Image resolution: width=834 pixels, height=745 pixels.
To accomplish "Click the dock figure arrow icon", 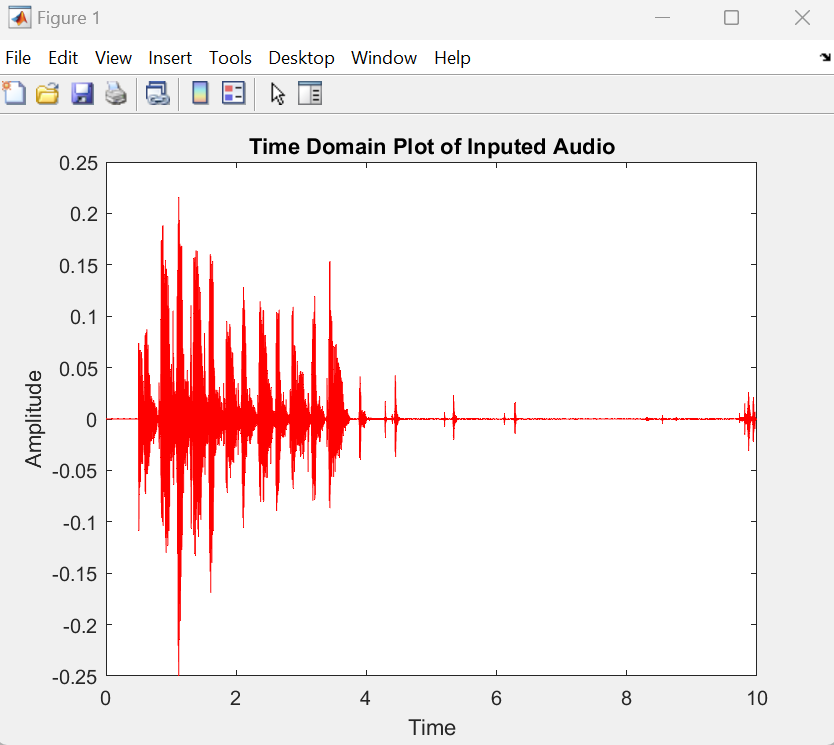I will (825, 57).
